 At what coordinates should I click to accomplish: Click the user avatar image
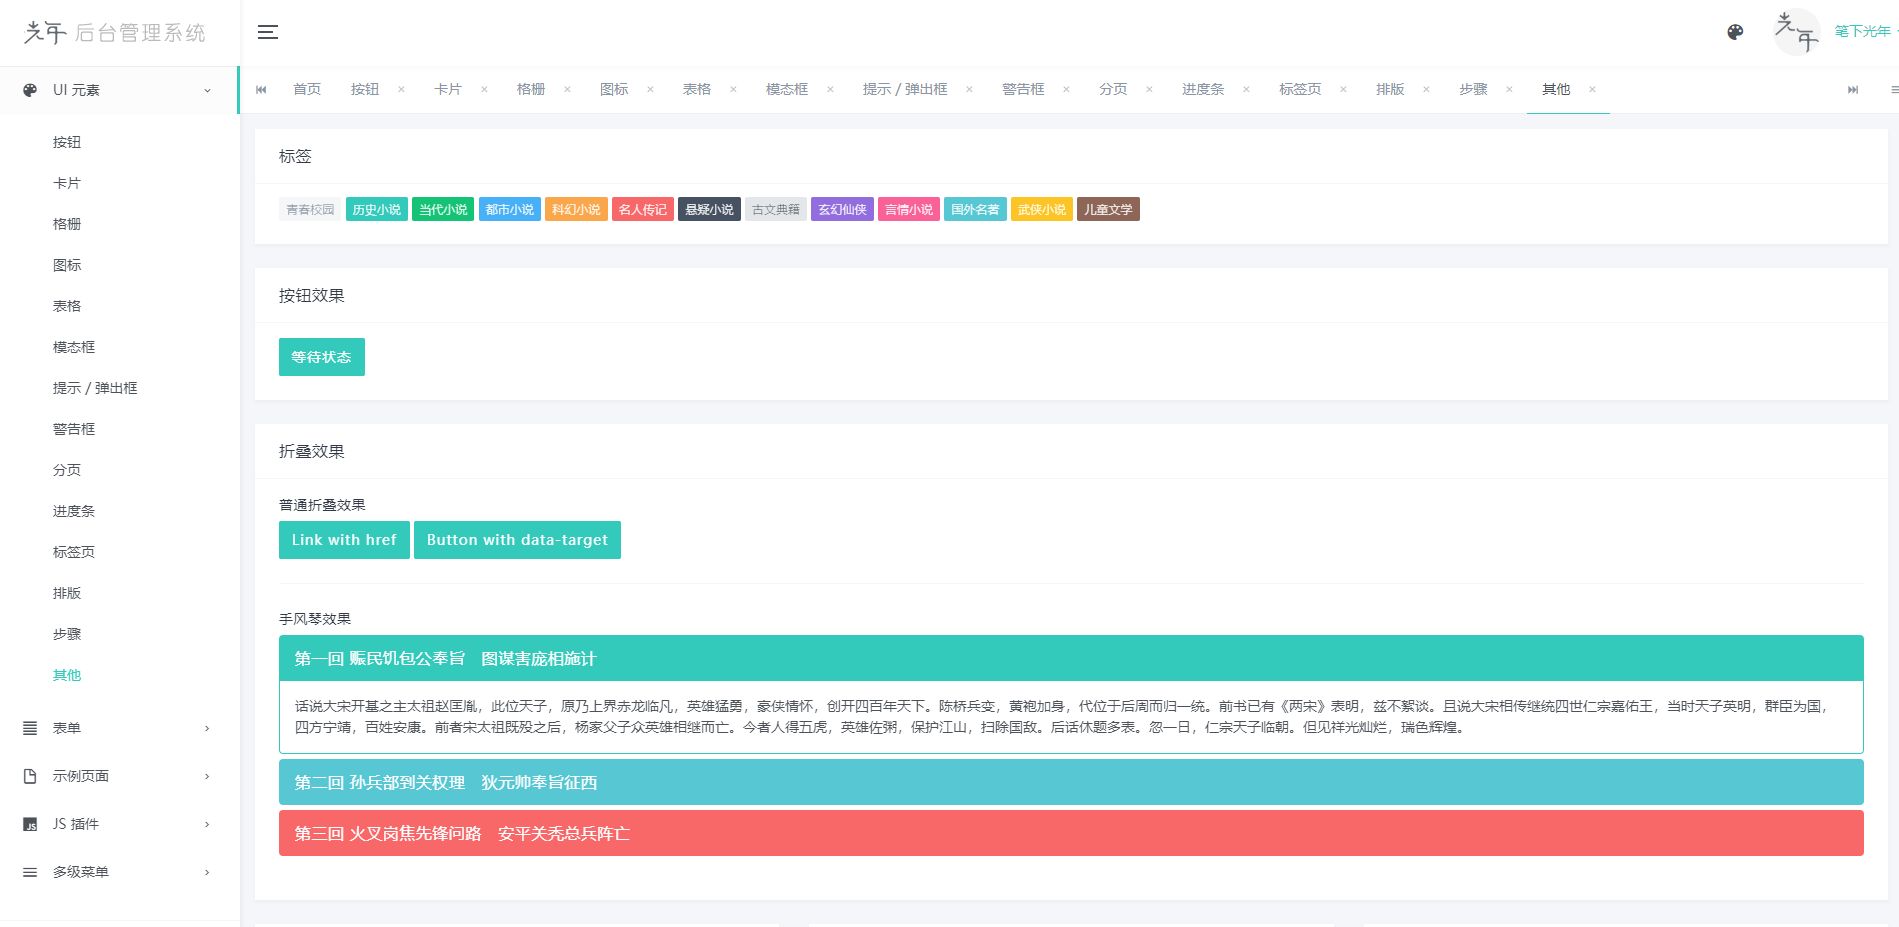click(1796, 32)
